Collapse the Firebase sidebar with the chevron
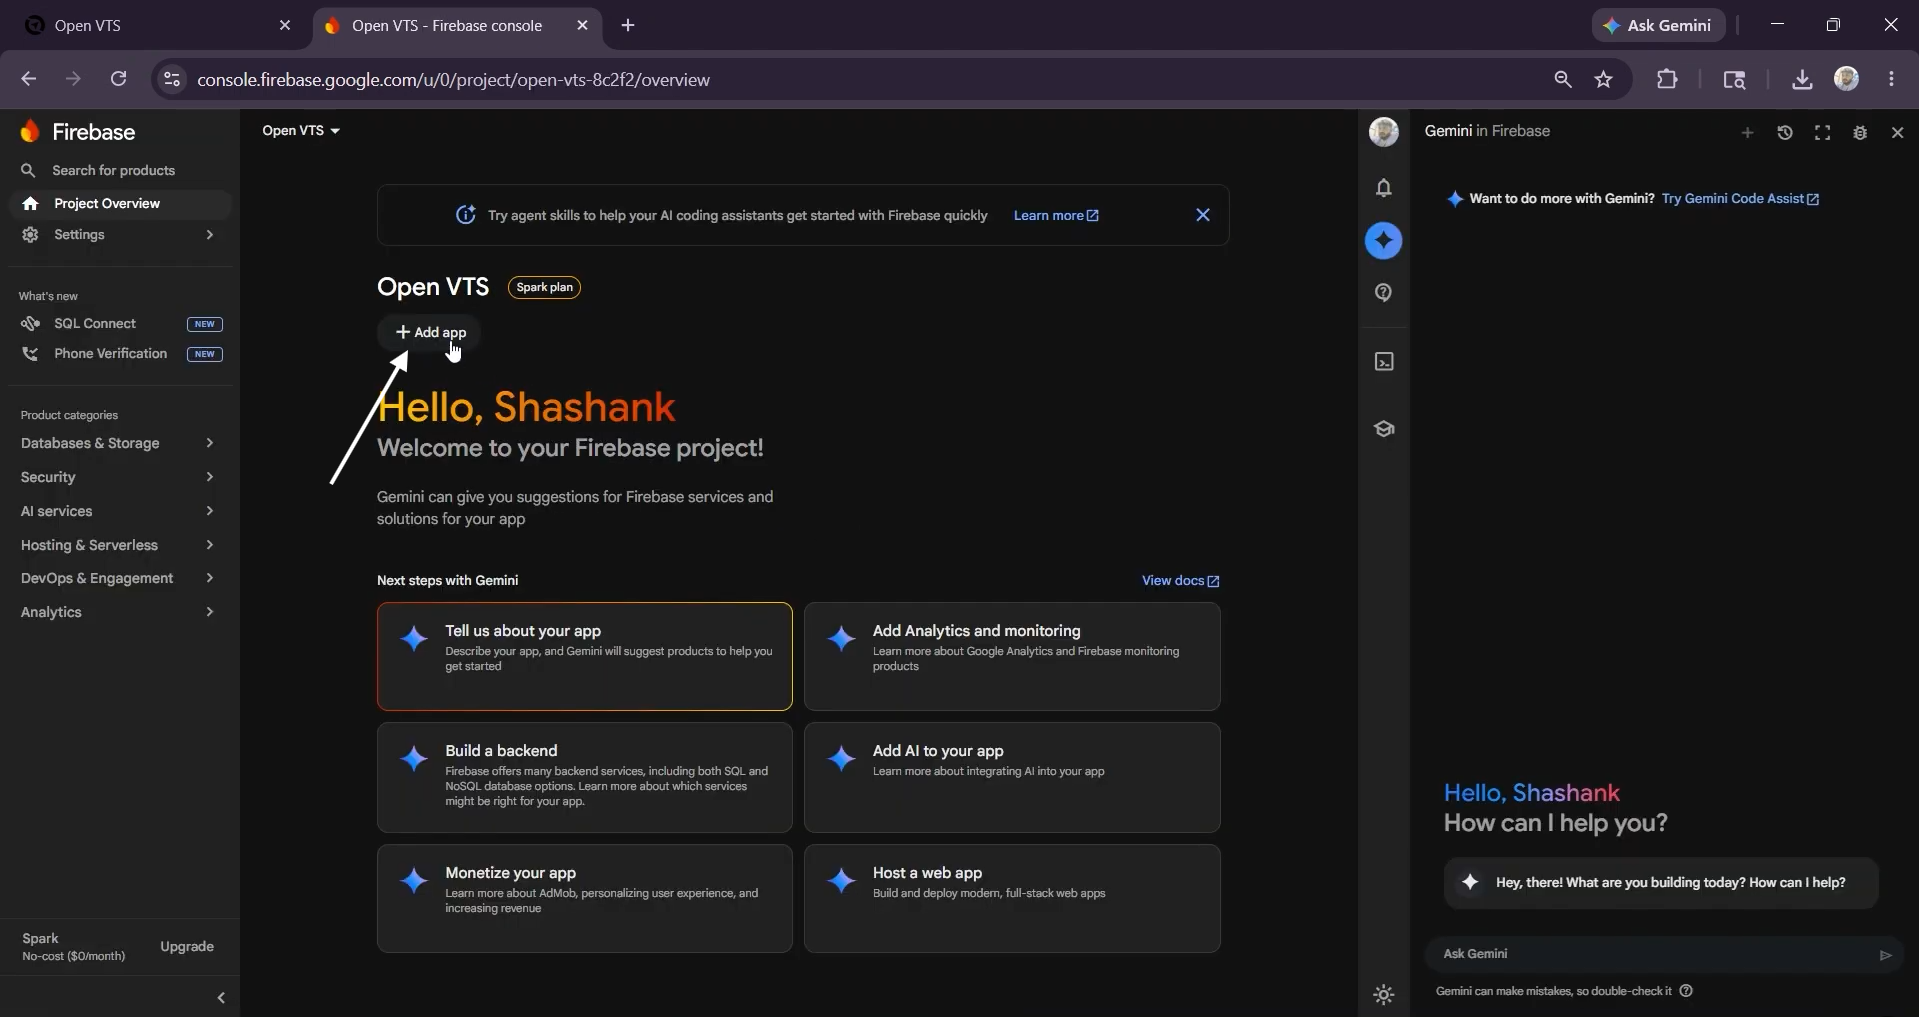The height and width of the screenshot is (1017, 1919). click(221, 998)
